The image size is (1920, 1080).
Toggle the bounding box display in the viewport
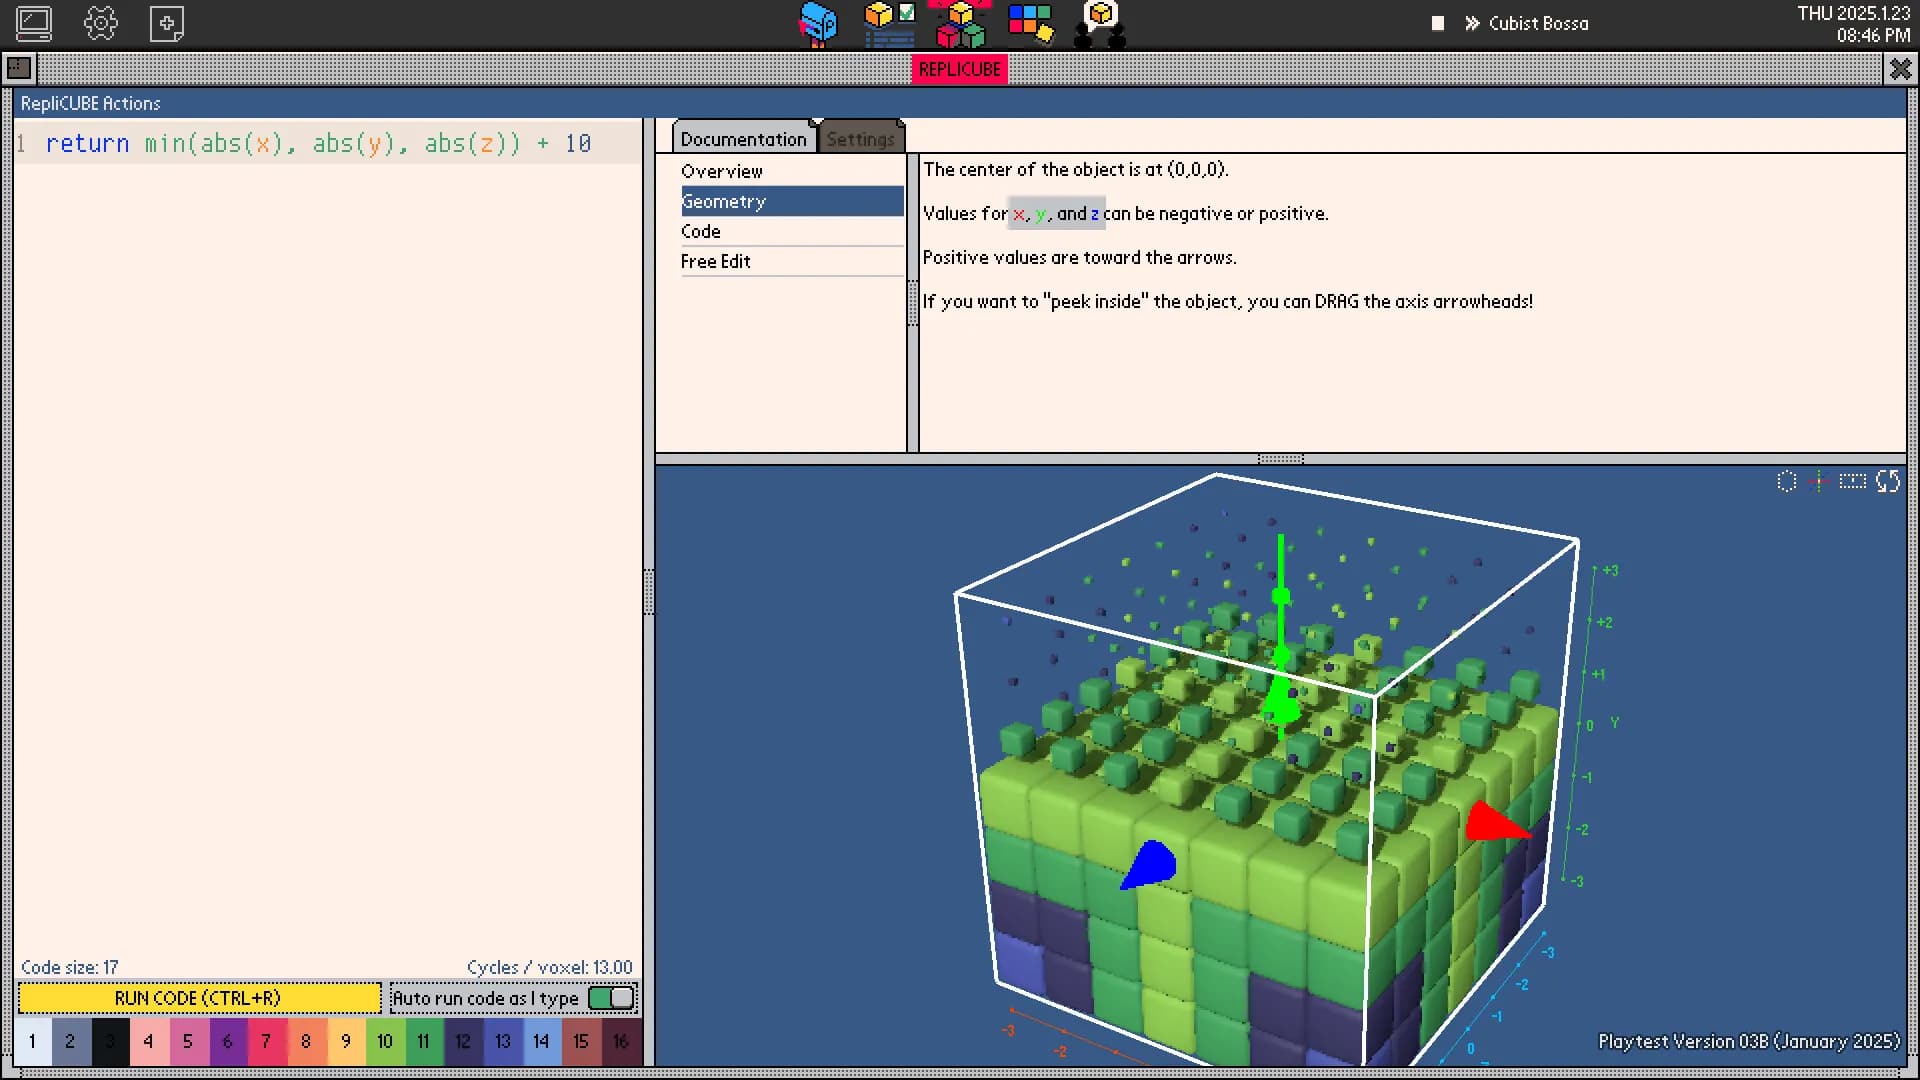tap(1854, 481)
